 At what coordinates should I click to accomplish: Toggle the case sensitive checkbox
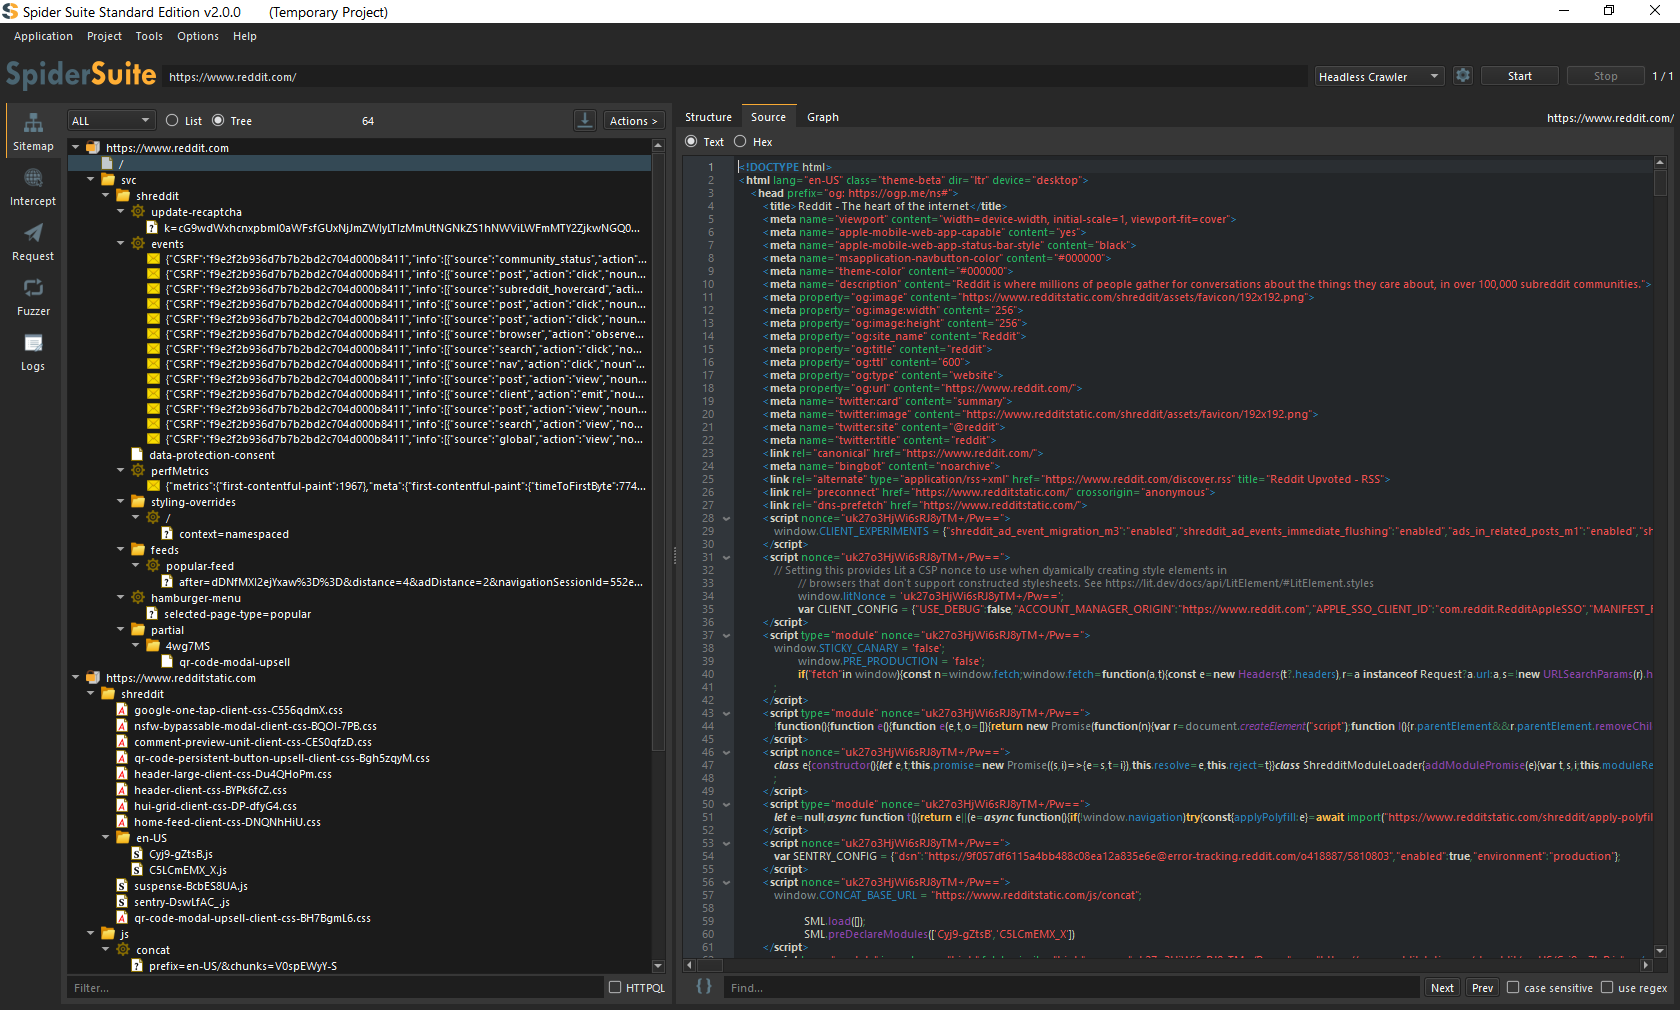[x=1513, y=988]
